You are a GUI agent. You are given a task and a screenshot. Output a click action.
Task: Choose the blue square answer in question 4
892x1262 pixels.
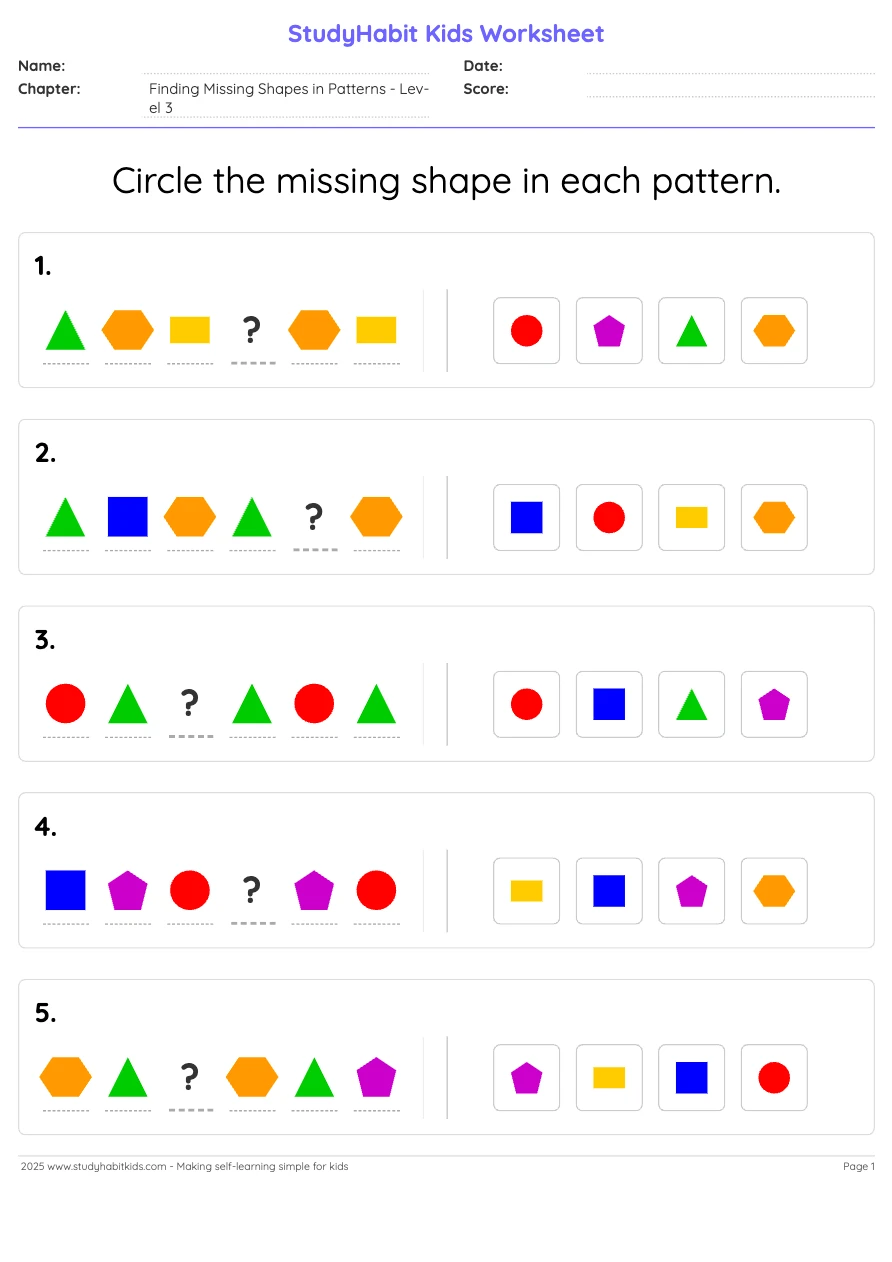609,891
